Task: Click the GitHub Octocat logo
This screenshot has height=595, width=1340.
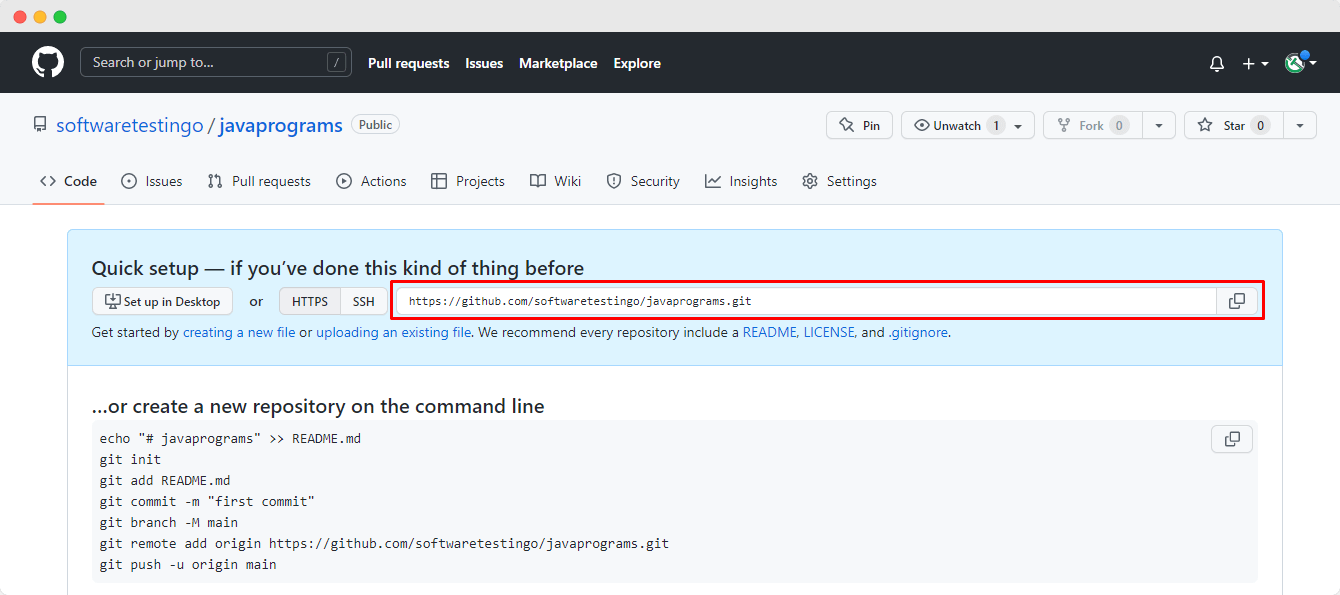Action: tap(48, 62)
